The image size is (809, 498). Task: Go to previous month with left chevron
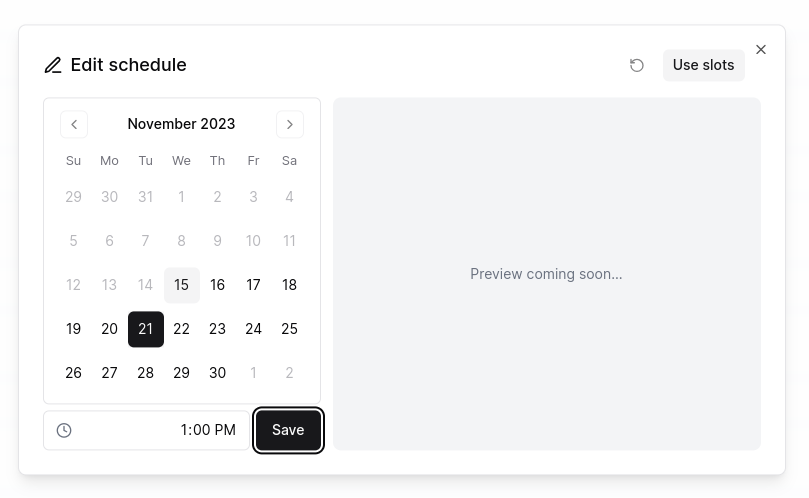(x=74, y=124)
